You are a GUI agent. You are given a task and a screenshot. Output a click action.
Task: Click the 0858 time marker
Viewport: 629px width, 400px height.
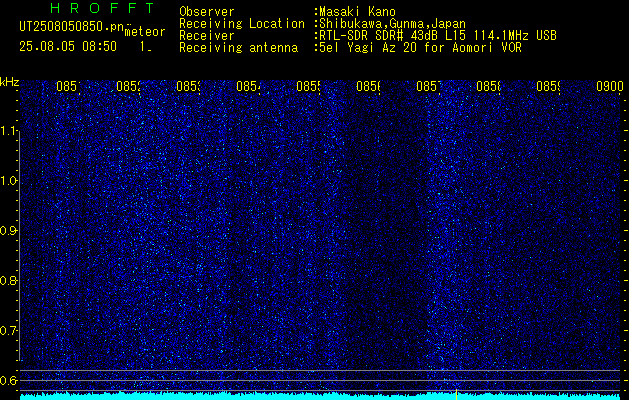(489, 86)
